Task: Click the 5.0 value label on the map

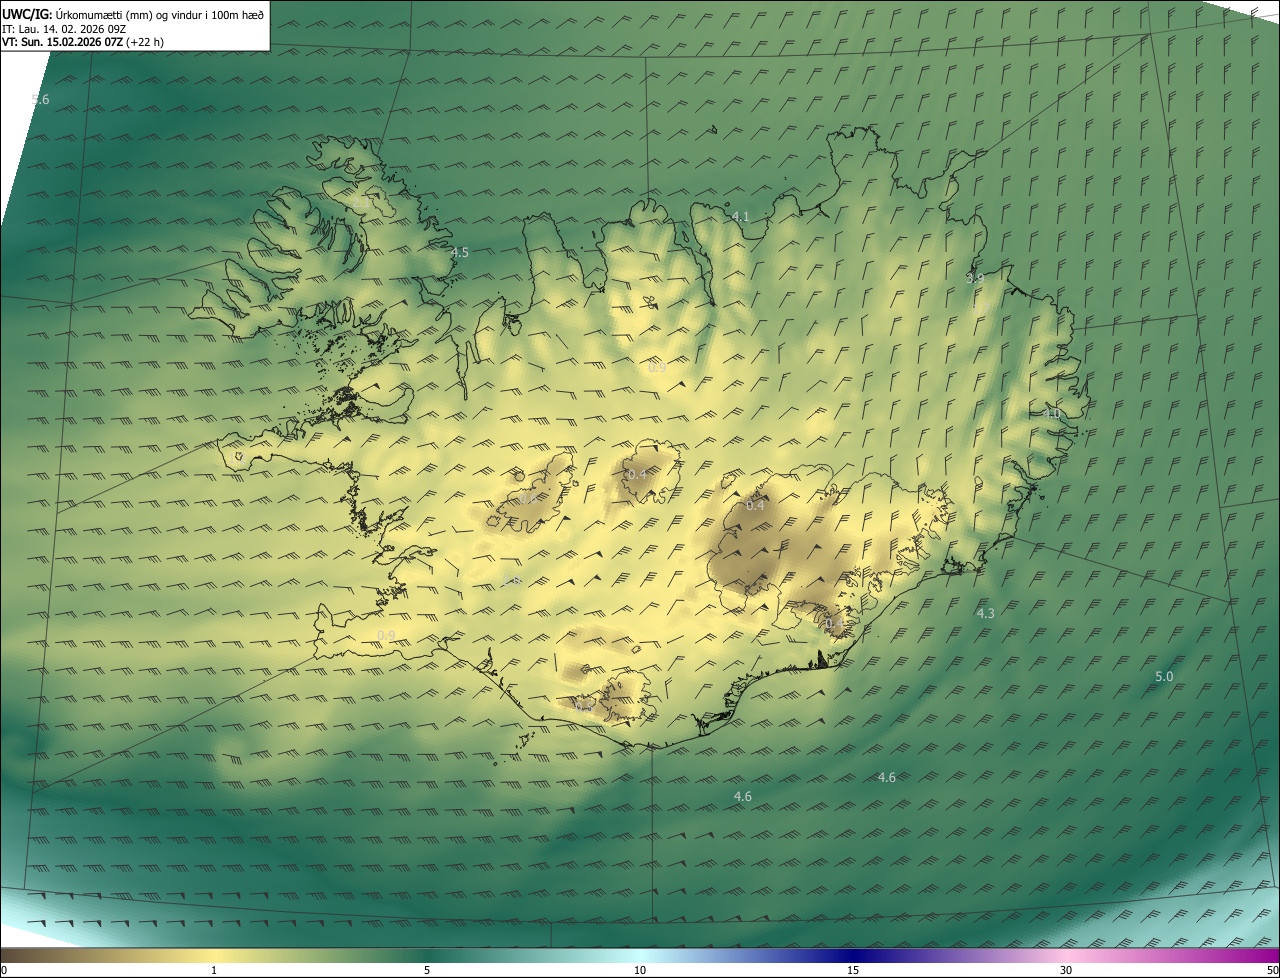Action: 1164,677
